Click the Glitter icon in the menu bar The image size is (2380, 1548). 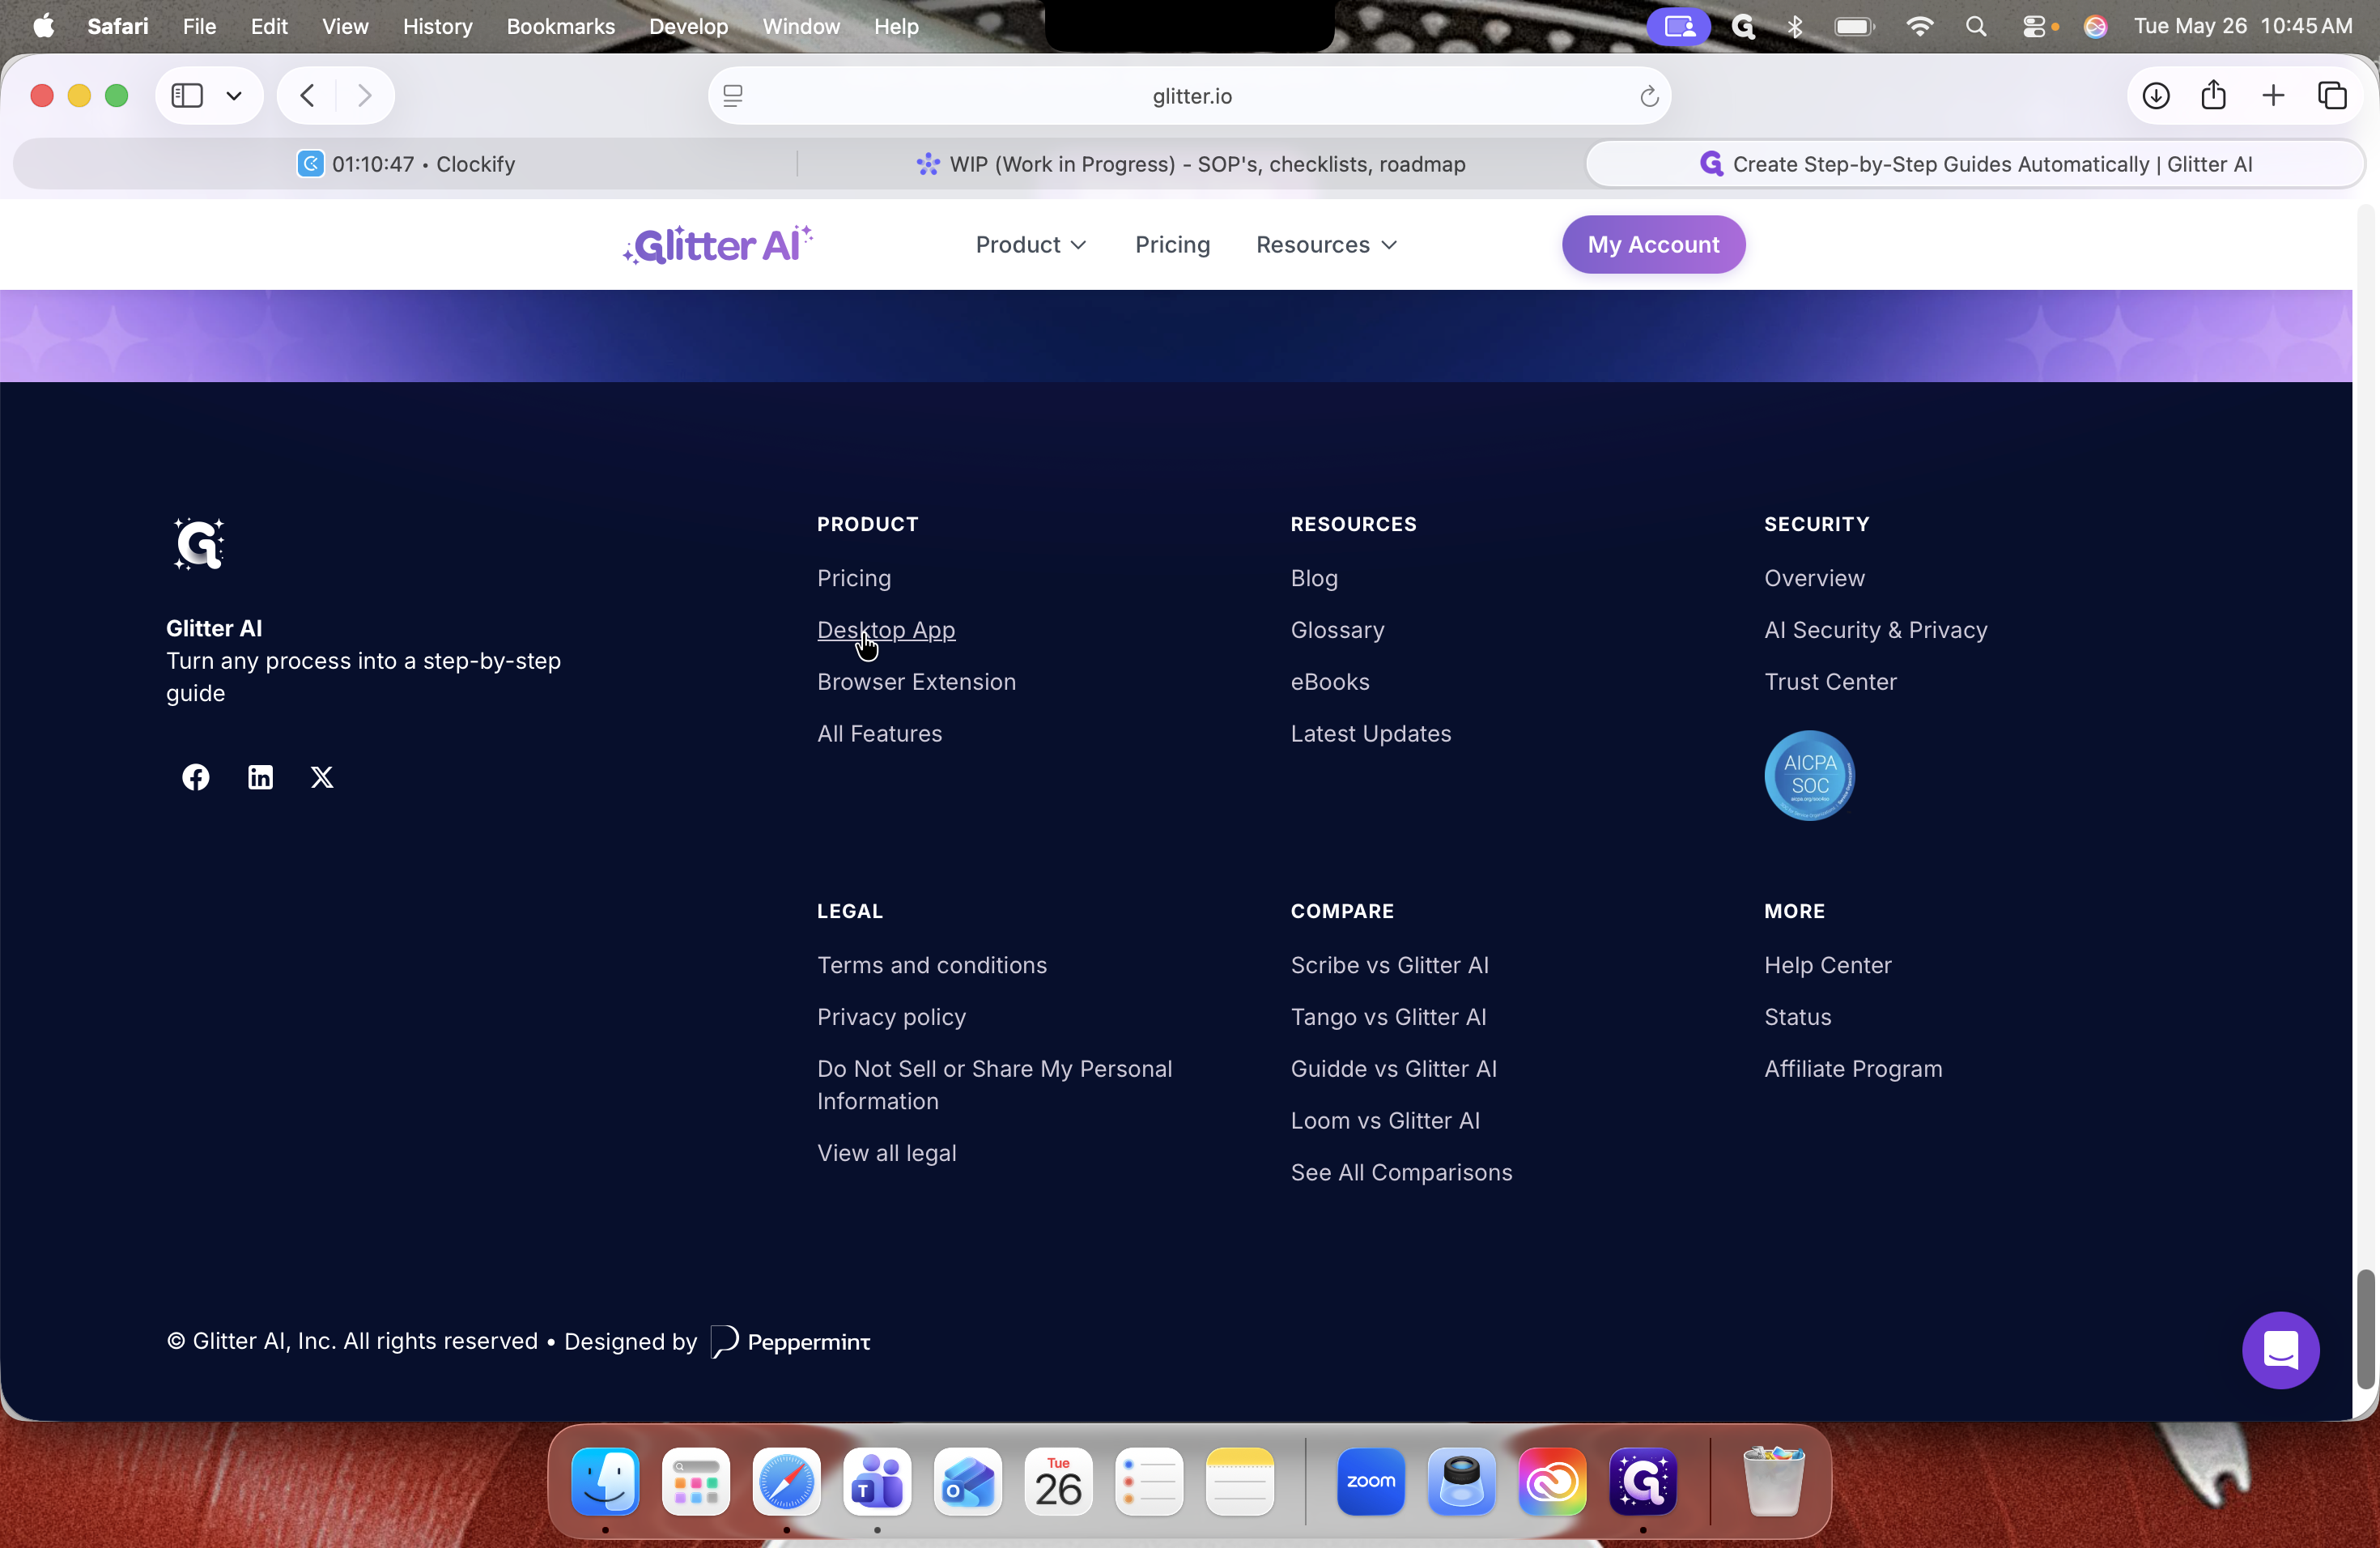coord(1743,27)
